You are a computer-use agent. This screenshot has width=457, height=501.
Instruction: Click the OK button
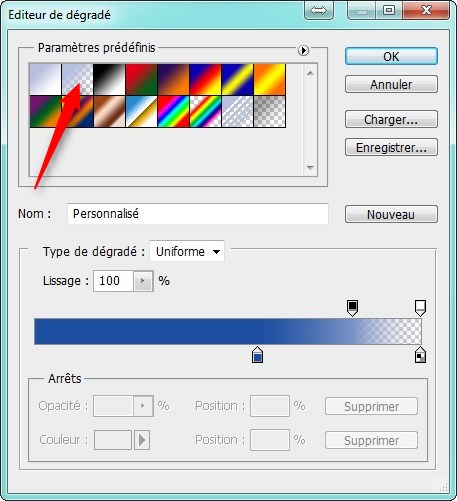391,56
